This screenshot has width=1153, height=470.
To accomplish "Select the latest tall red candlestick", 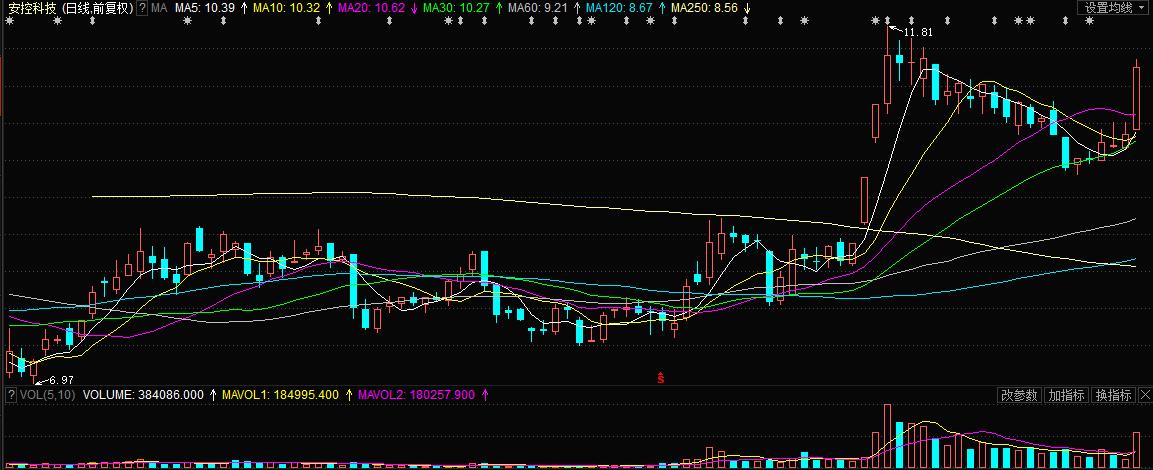I will [1136, 97].
